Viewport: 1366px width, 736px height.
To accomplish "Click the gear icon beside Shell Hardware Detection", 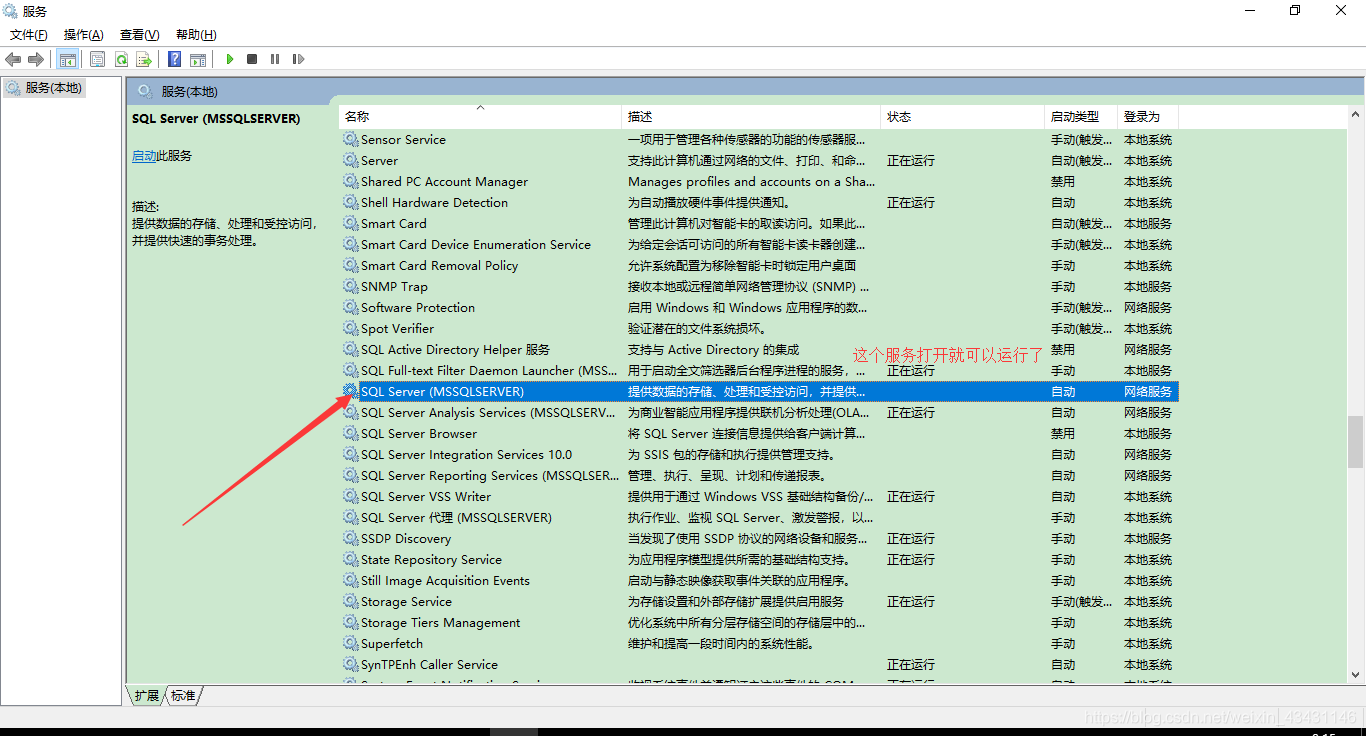I will point(350,202).
